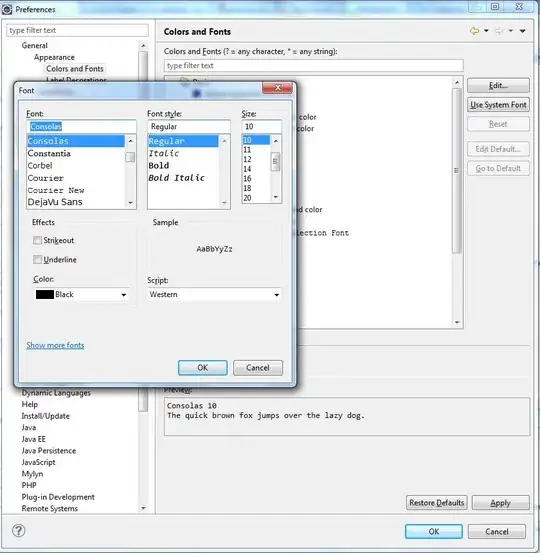This screenshot has height=553, width=540.
Task: Select Java Persistence in the tree
Action: tap(49, 450)
